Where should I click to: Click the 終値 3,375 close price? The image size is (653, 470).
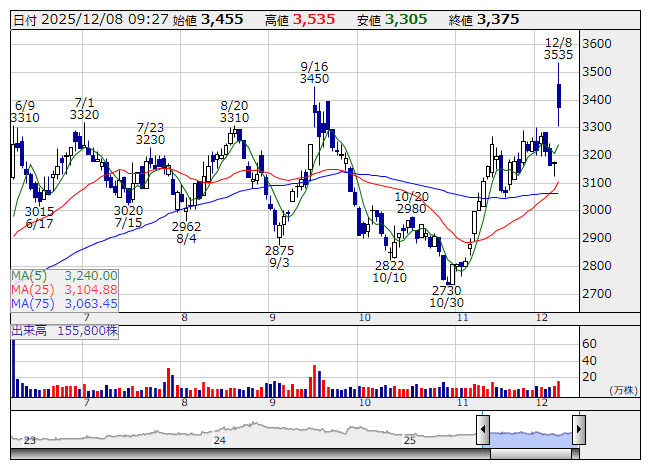point(484,20)
